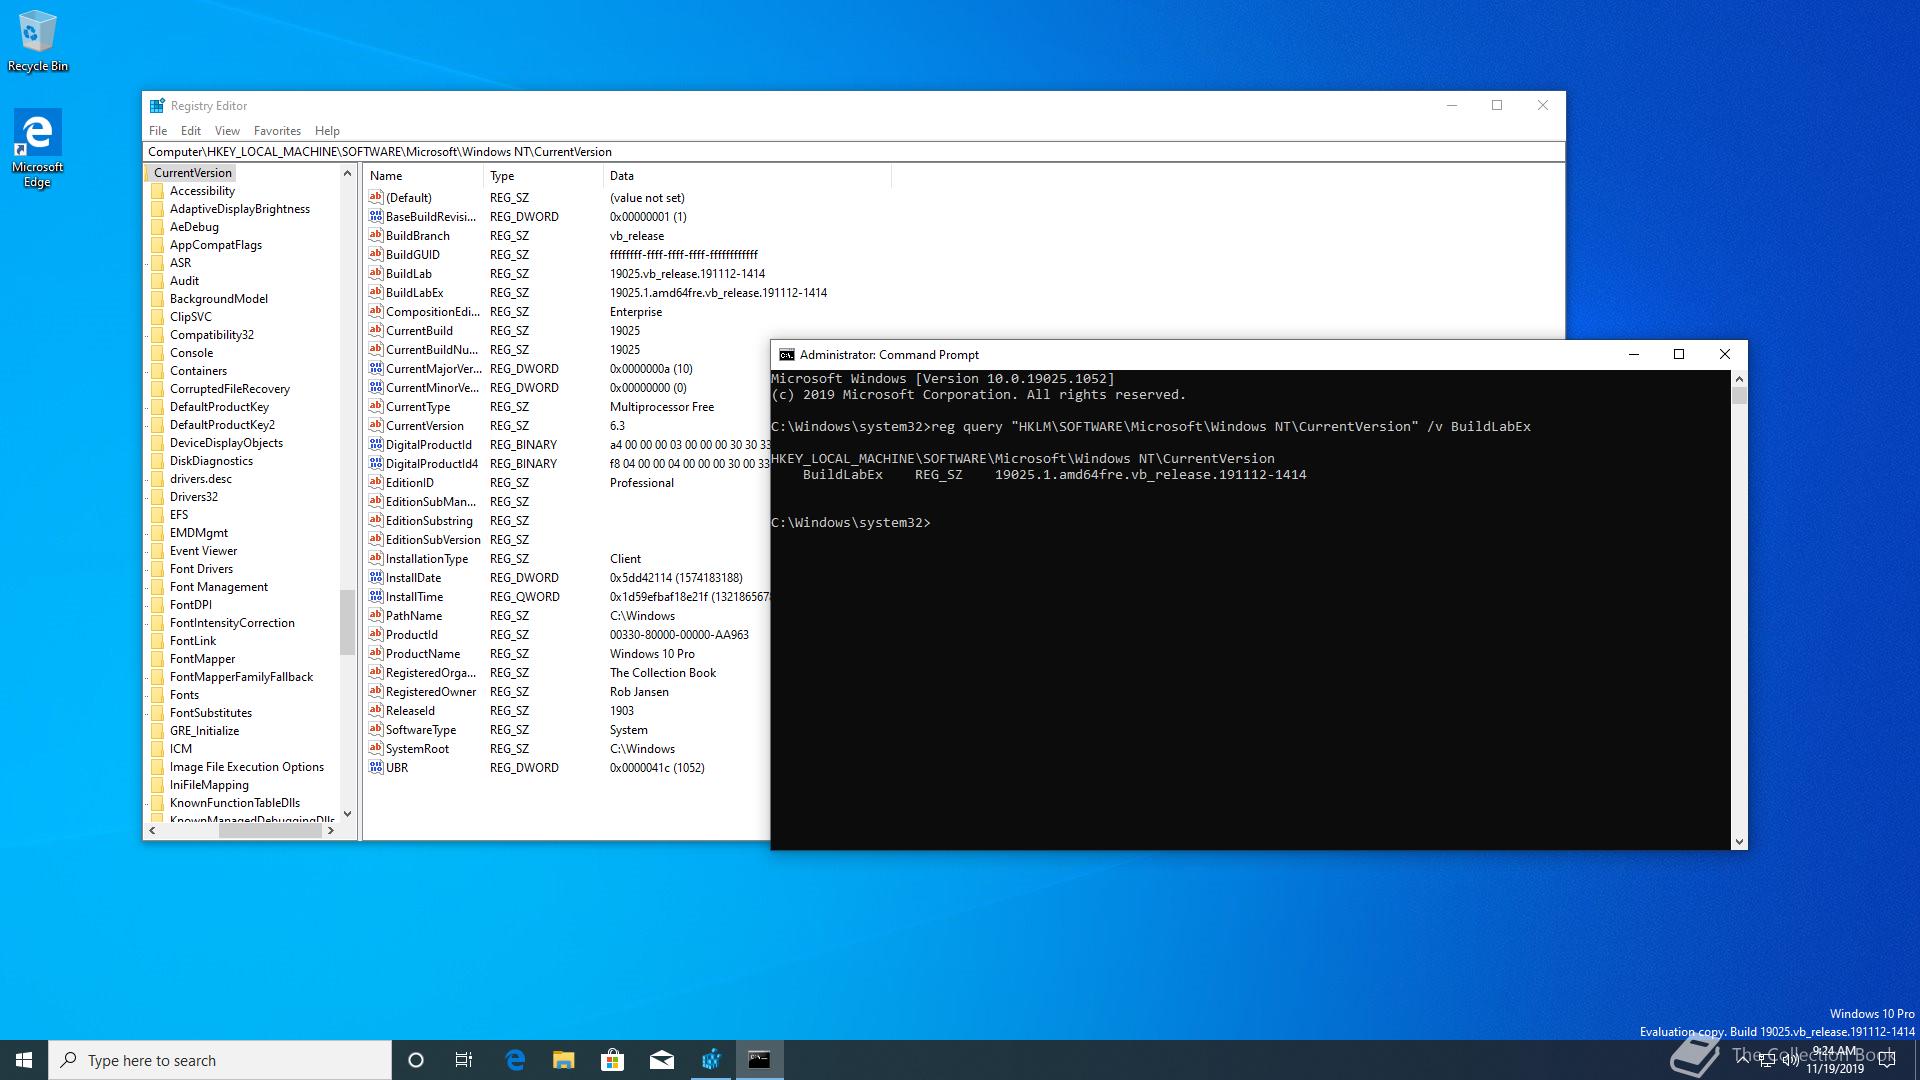Click the Windows Start button
The width and height of the screenshot is (1920, 1080).
click(x=24, y=1060)
